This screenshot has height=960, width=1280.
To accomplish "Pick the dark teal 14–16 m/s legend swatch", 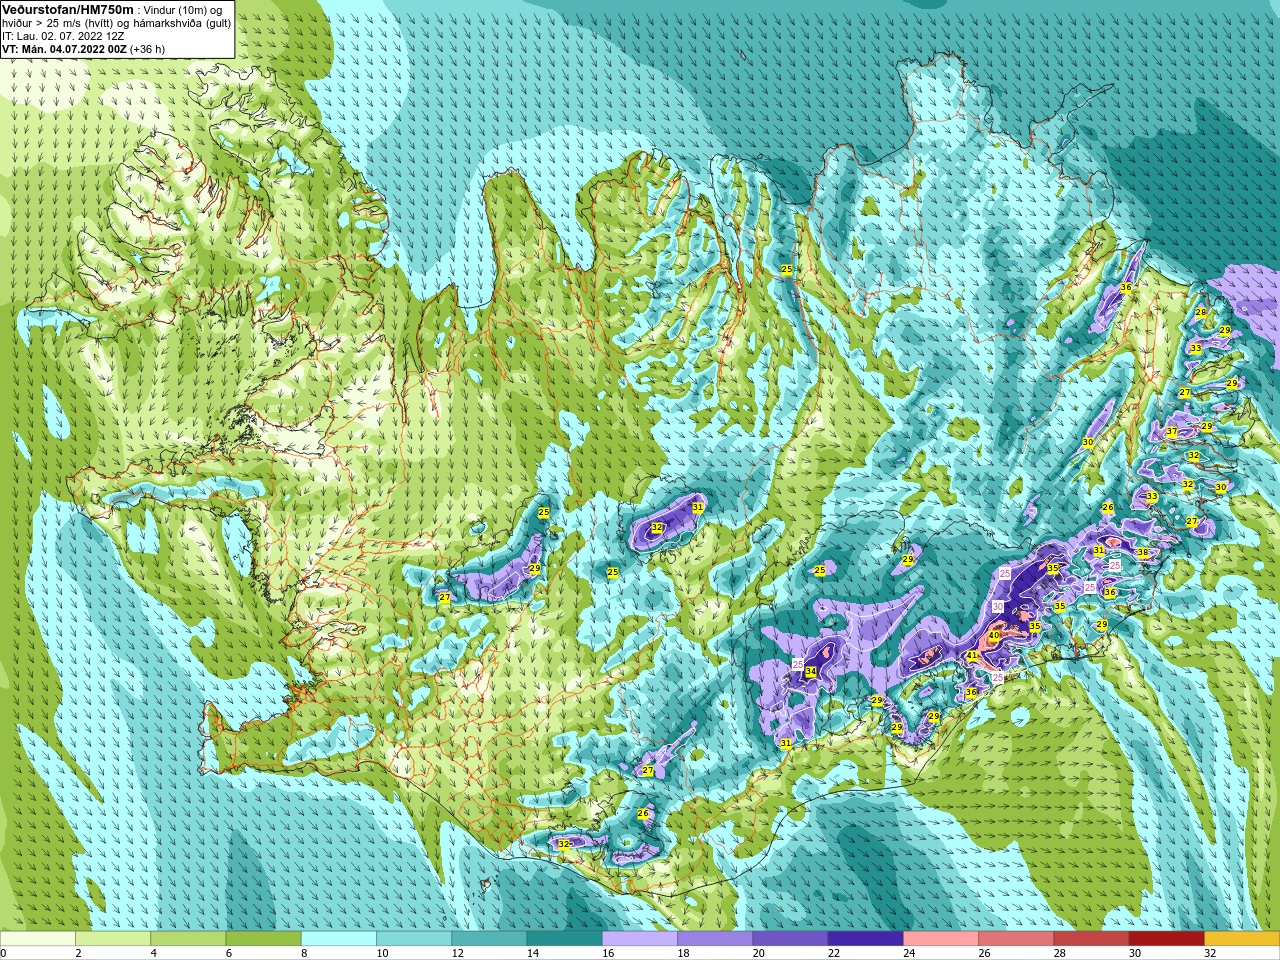I will 564,938.
